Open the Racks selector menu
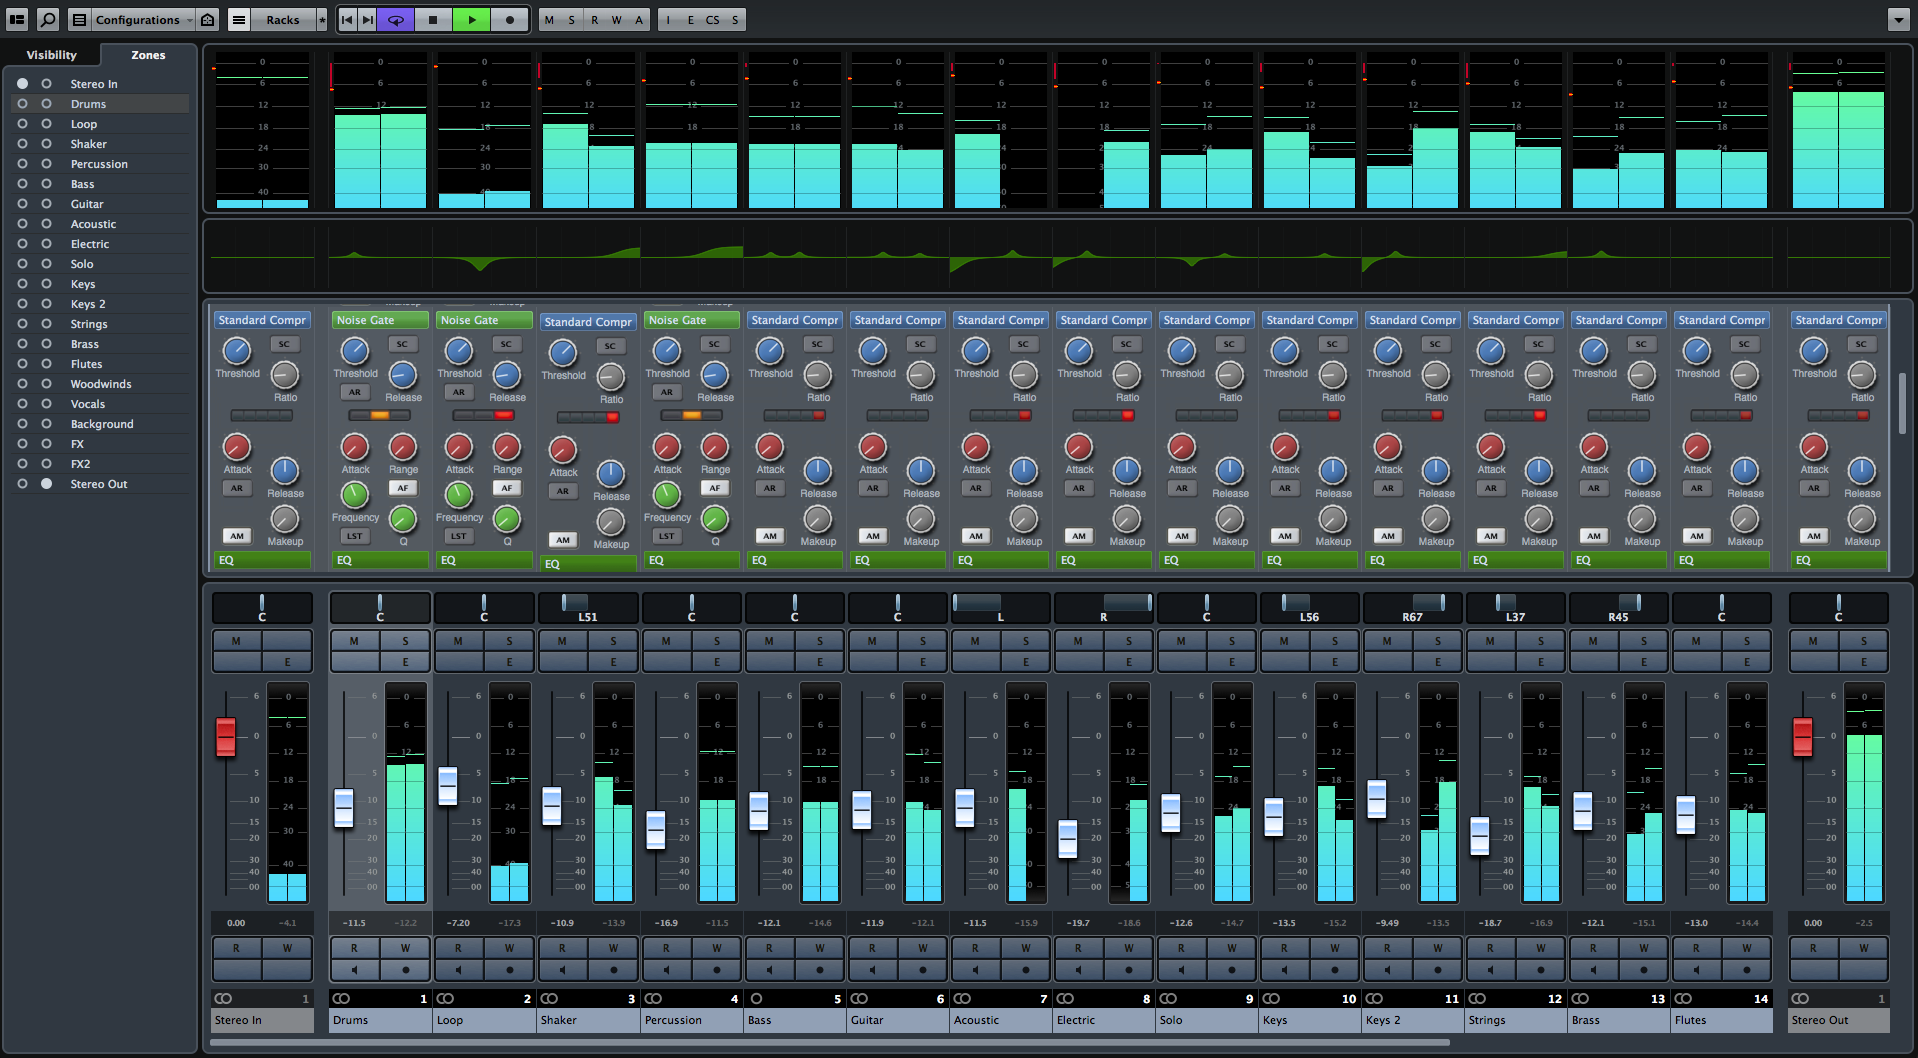 click(282, 20)
